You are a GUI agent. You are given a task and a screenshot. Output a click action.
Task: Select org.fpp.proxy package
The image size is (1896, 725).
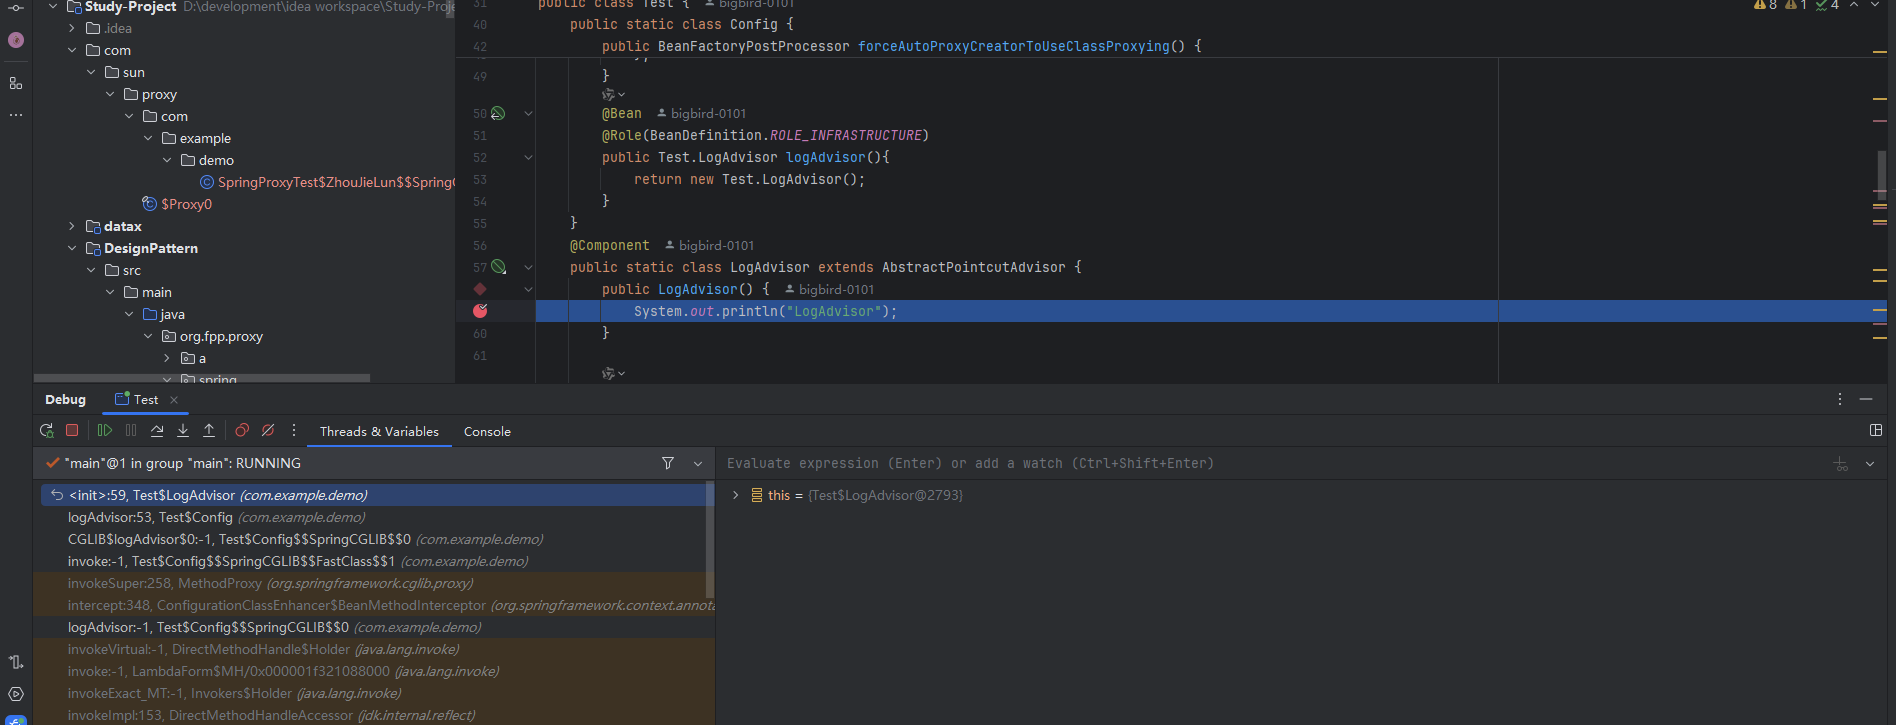tap(212, 336)
